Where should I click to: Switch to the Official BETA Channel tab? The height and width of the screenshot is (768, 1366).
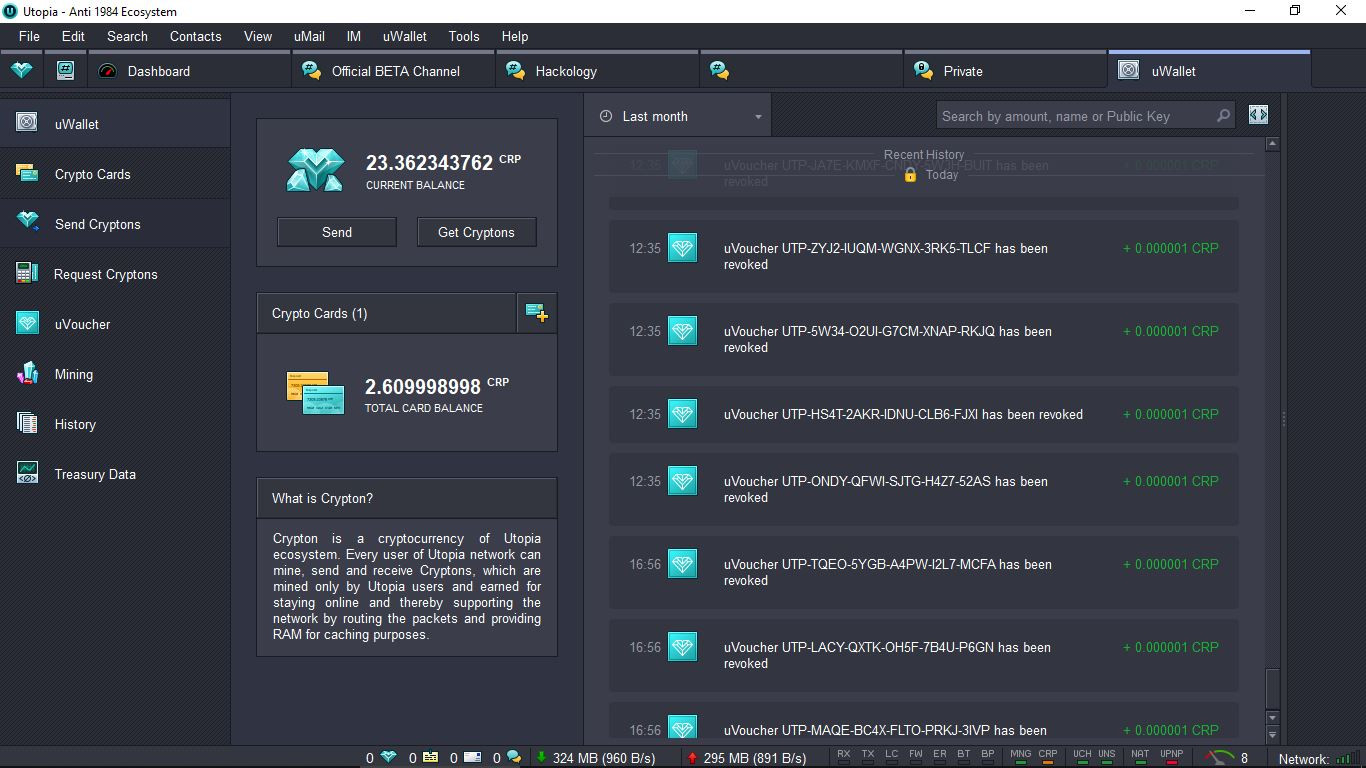[x=394, y=71]
